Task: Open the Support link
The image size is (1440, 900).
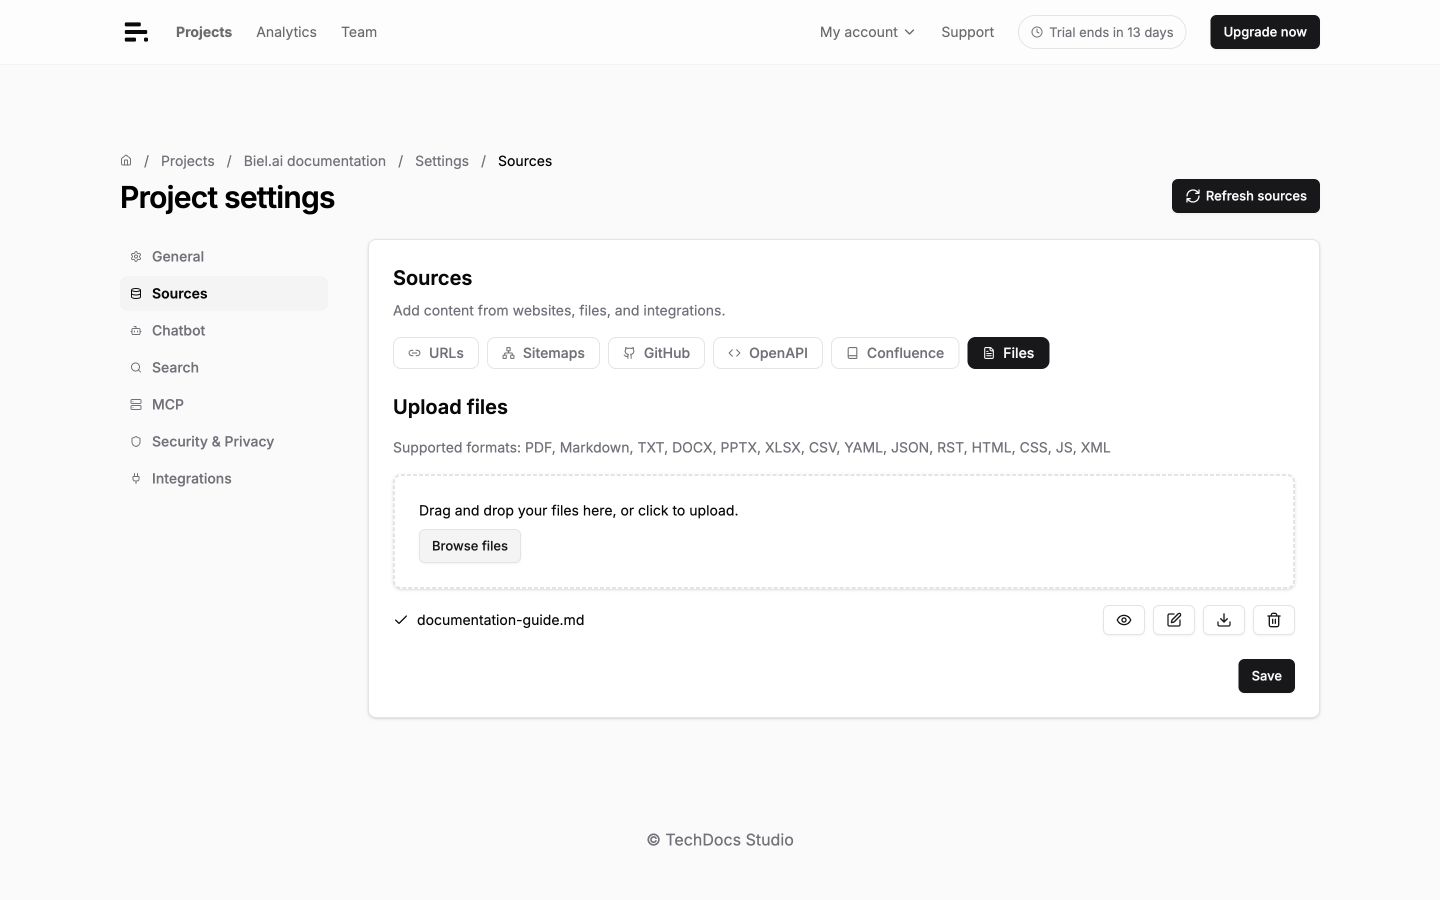Action: click(967, 32)
